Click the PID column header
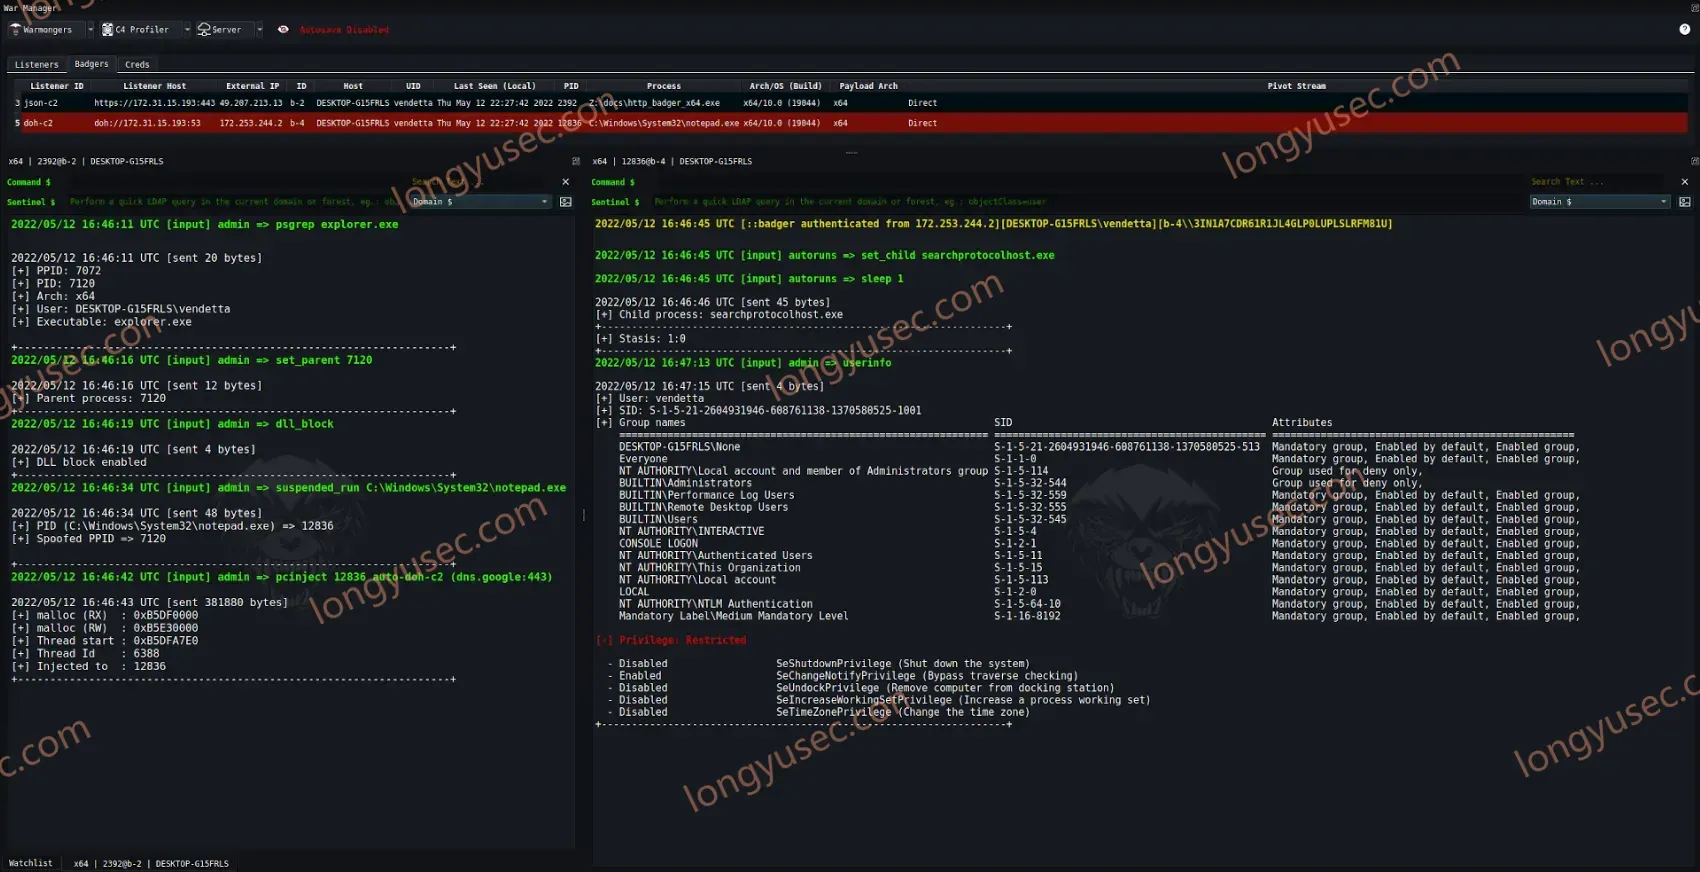The image size is (1700, 872). (571, 86)
